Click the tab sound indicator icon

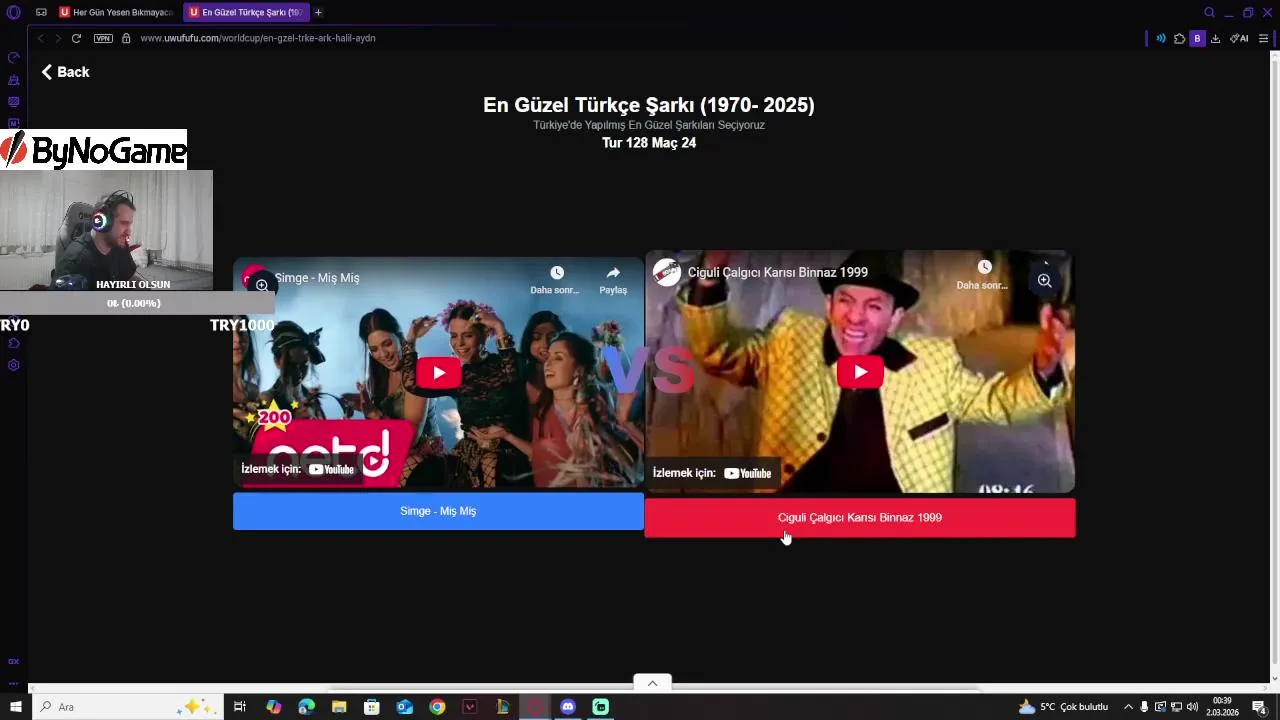(1161, 38)
